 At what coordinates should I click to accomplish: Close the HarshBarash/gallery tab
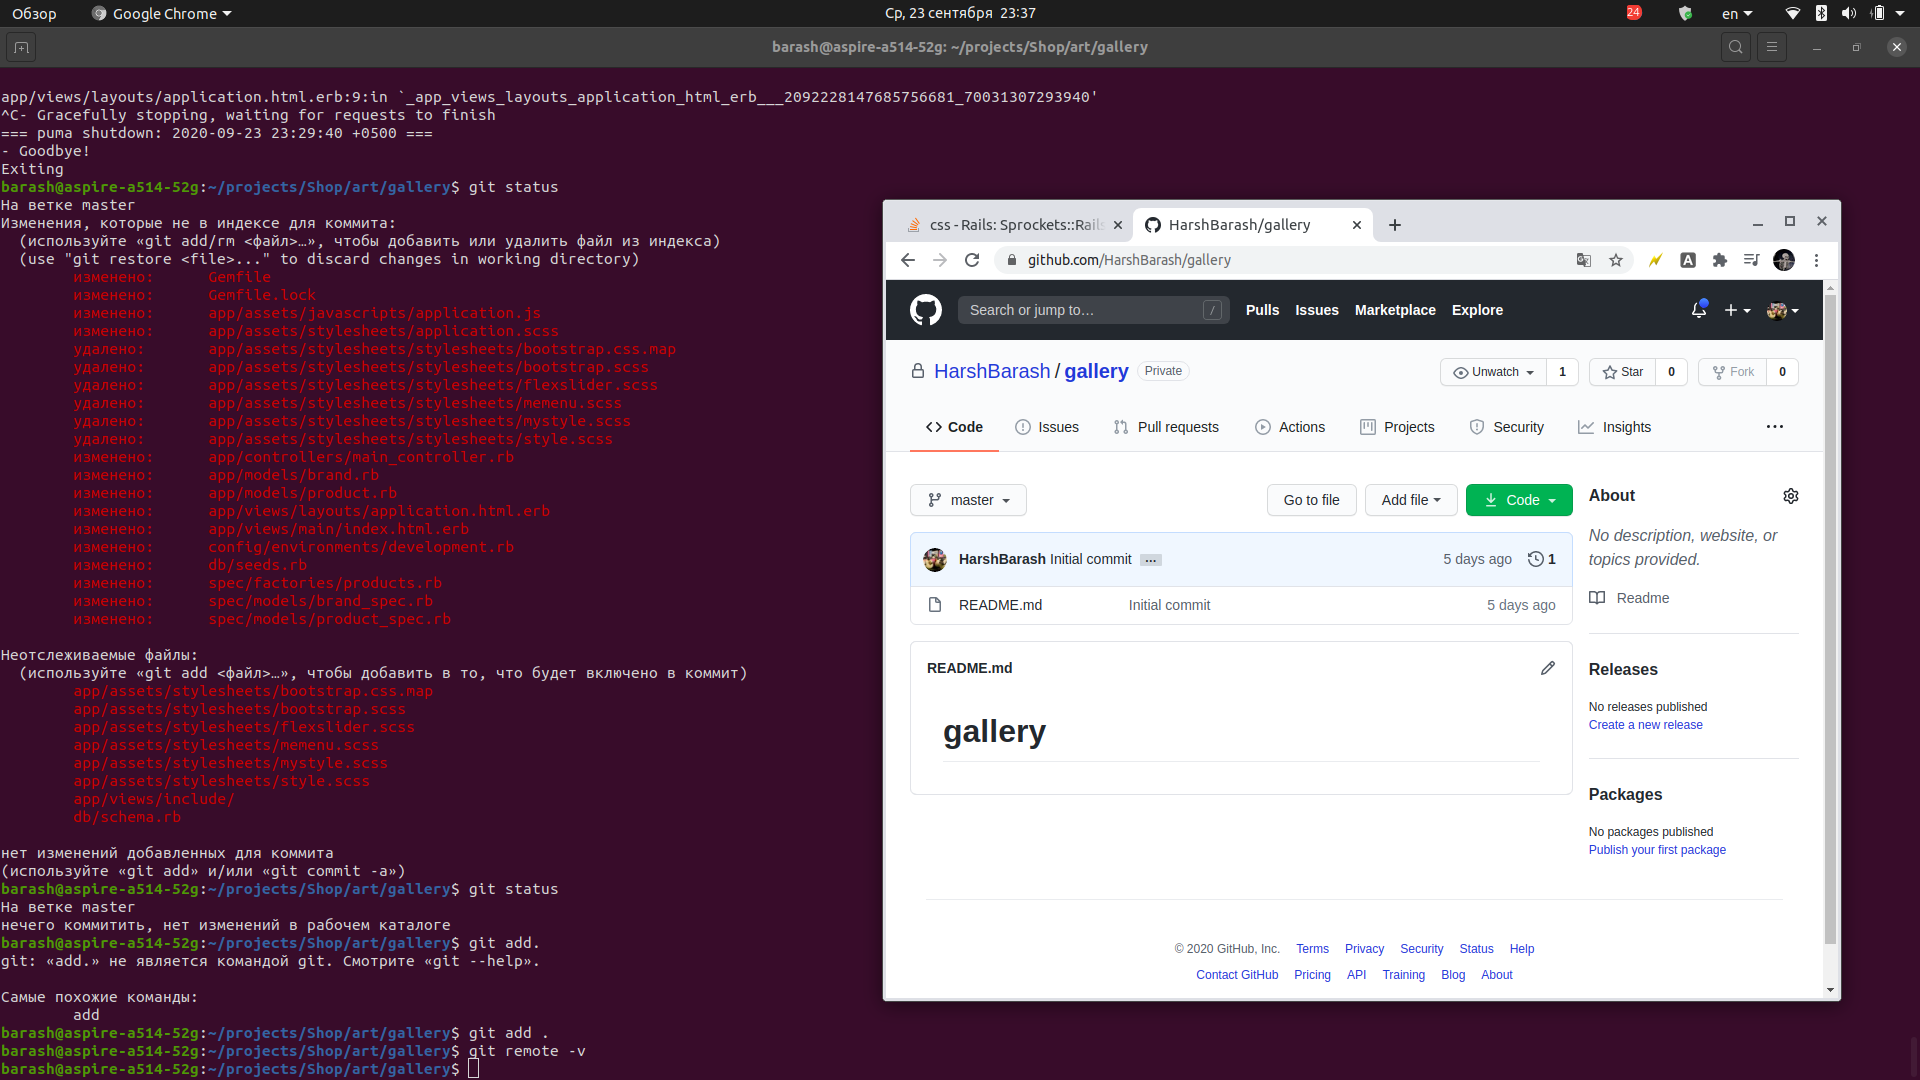[x=1356, y=225]
